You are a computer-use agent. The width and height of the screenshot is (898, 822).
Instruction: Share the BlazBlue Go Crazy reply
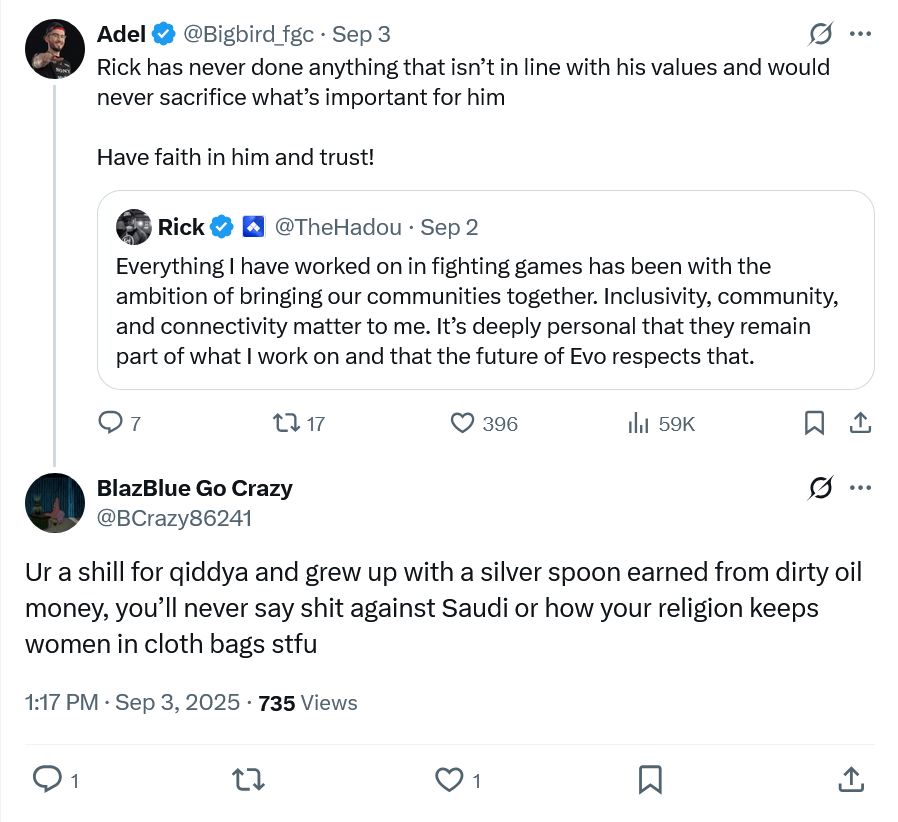850,778
